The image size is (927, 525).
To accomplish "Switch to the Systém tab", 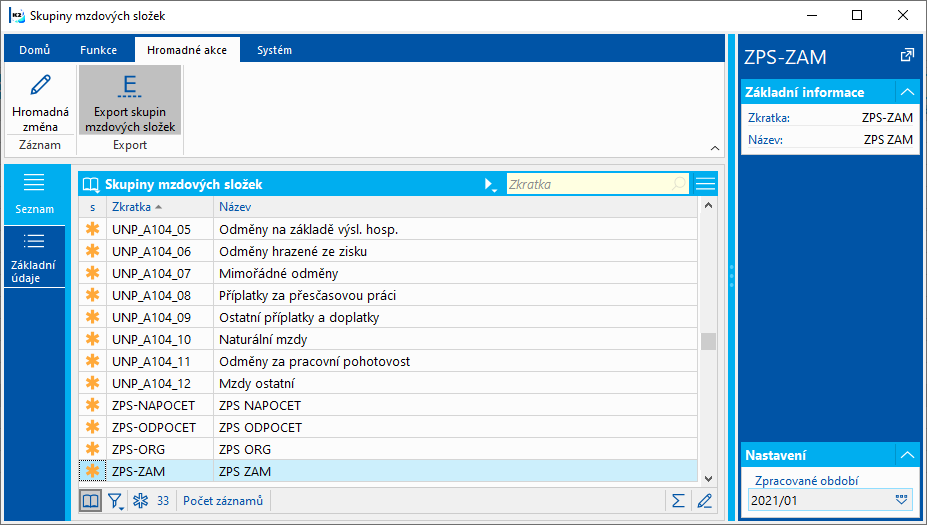I will [x=274, y=50].
